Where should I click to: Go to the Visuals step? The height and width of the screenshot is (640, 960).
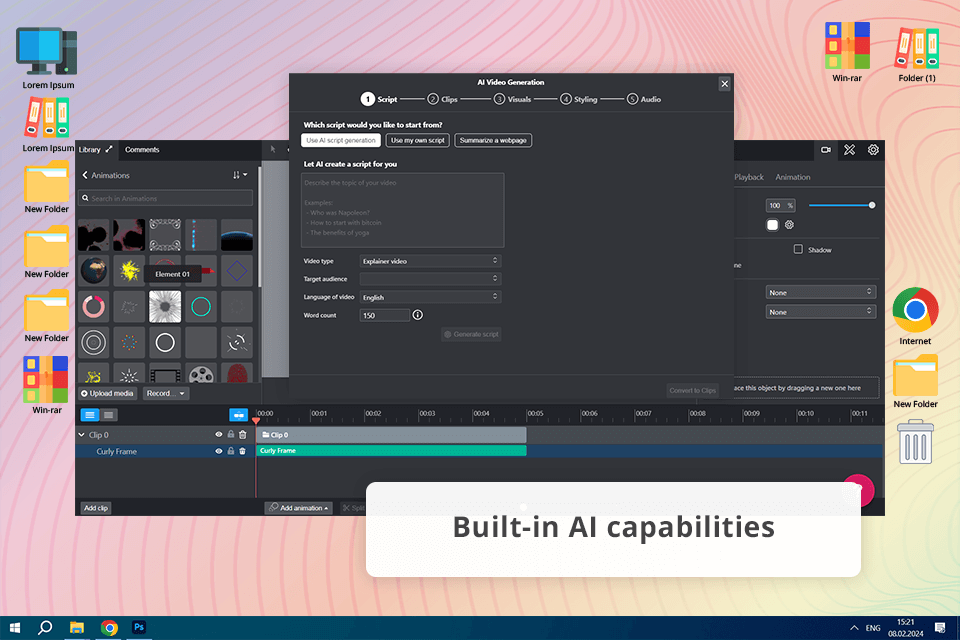tap(512, 99)
